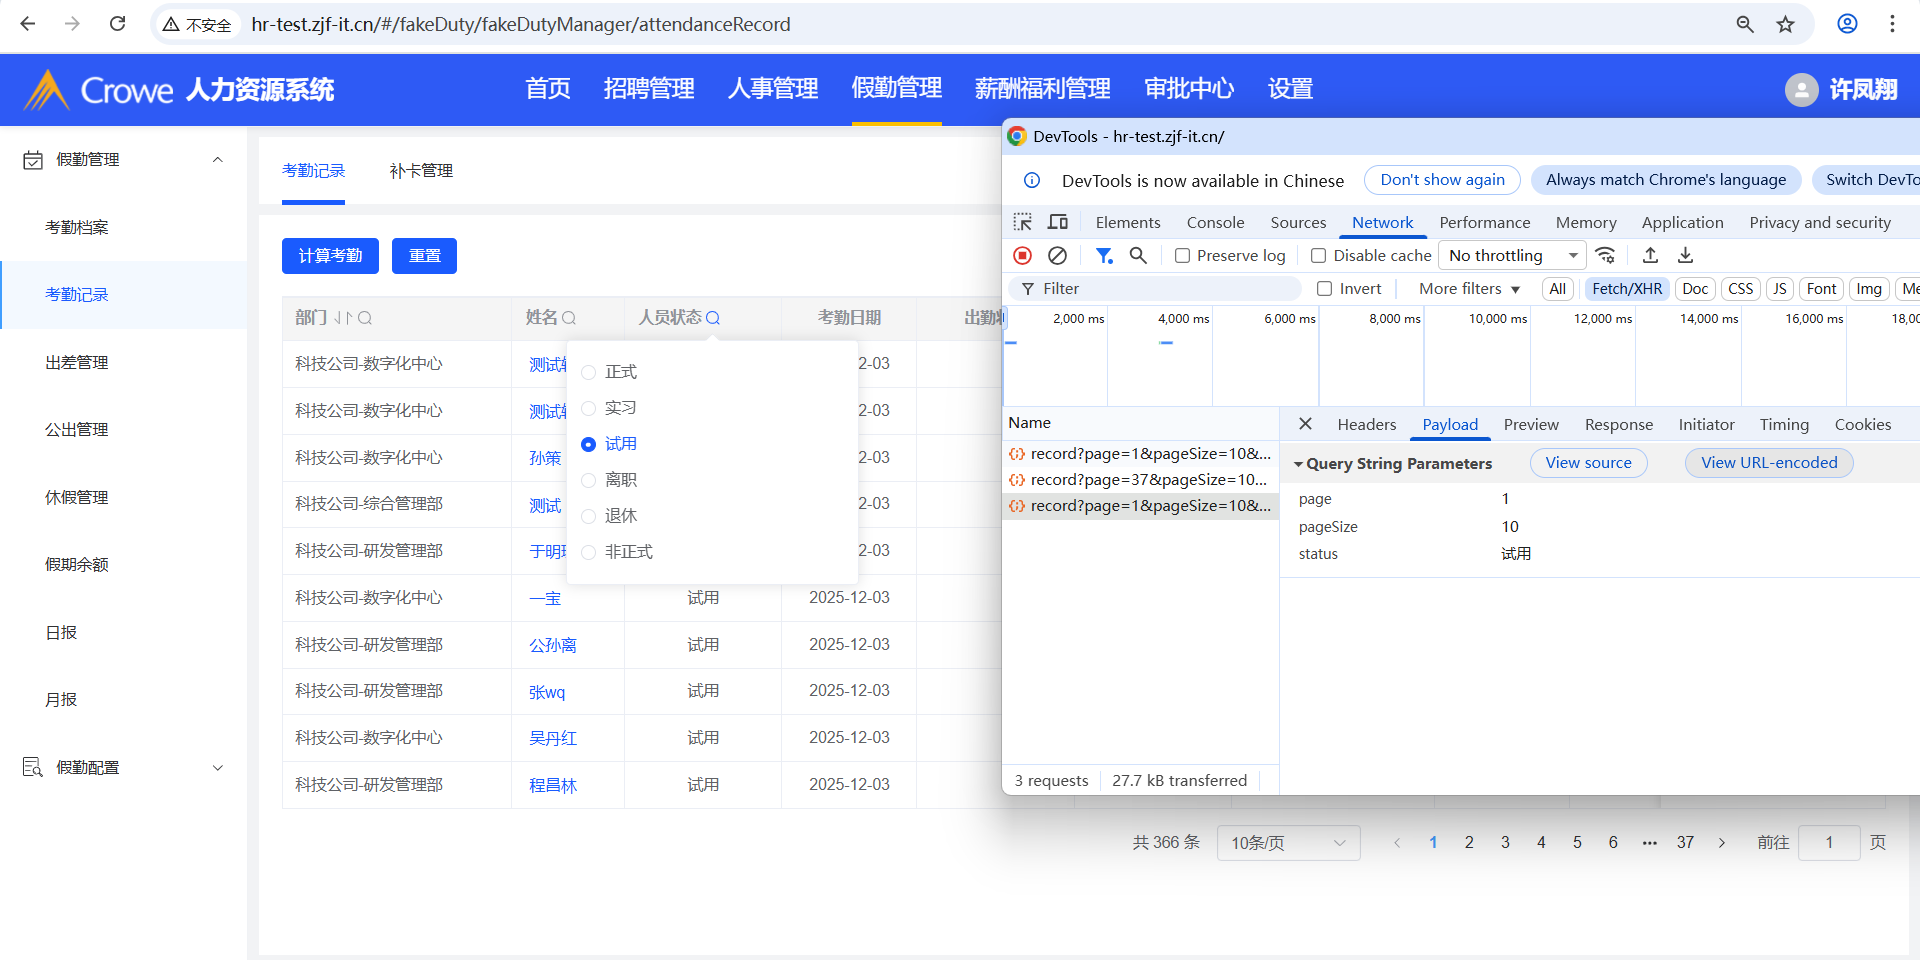Click the 计算考勤 button
The width and height of the screenshot is (1920, 960).
pos(330,256)
